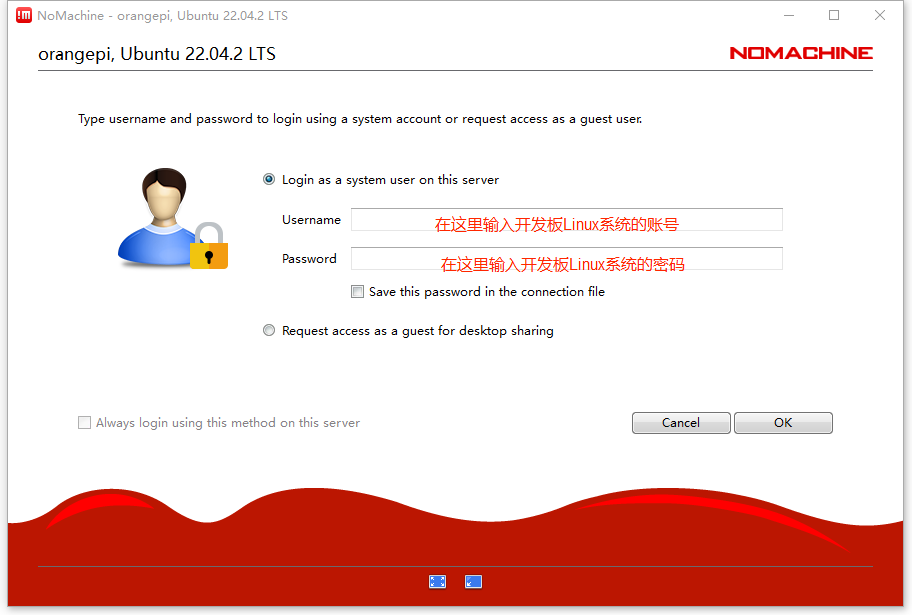Viewport: 912px width, 615px height.
Task: Click the Username label
Action: [x=311, y=219]
